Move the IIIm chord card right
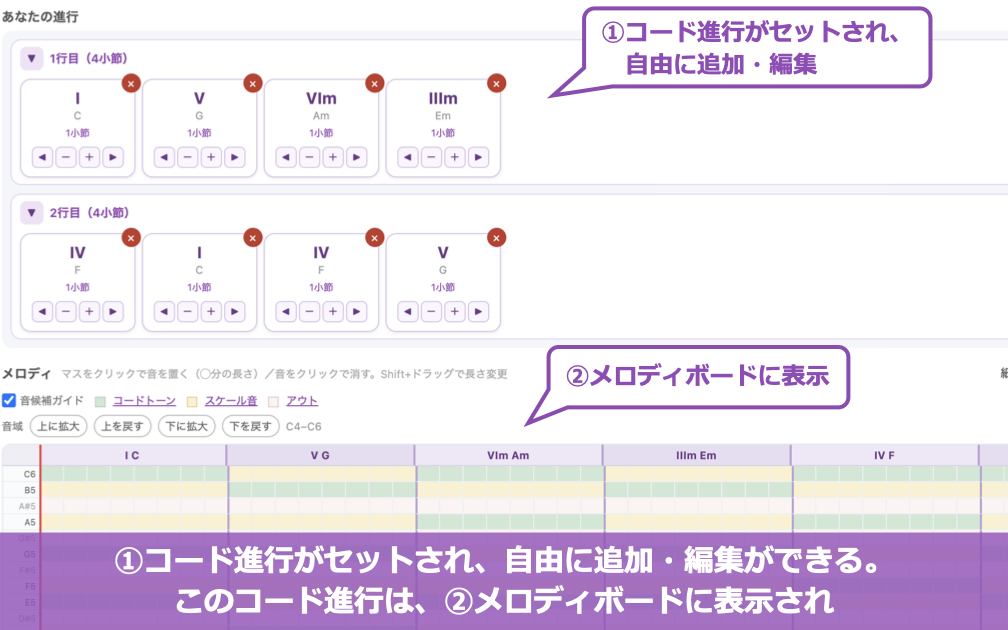 pyautogui.click(x=478, y=158)
